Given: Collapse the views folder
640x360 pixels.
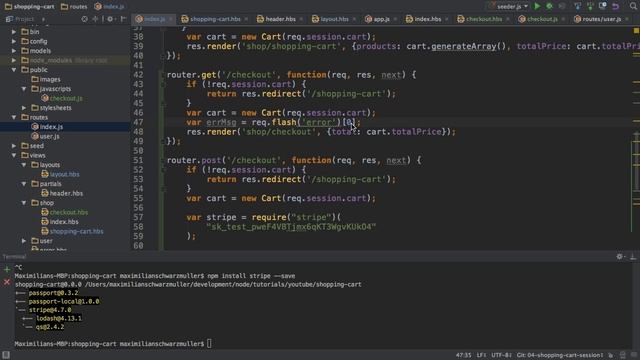Looking at the screenshot, I should click(14, 155).
